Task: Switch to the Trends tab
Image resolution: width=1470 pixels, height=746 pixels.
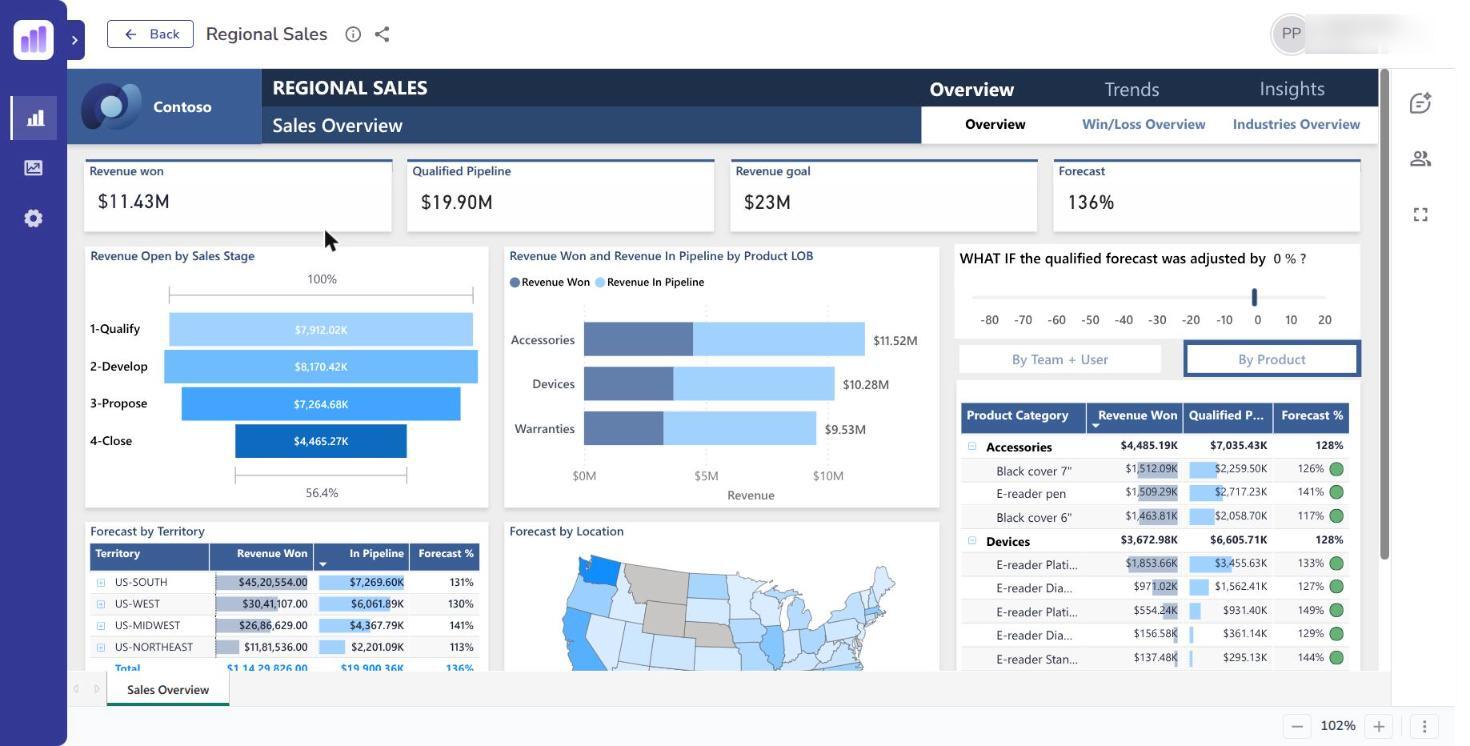Action: pos(1132,89)
